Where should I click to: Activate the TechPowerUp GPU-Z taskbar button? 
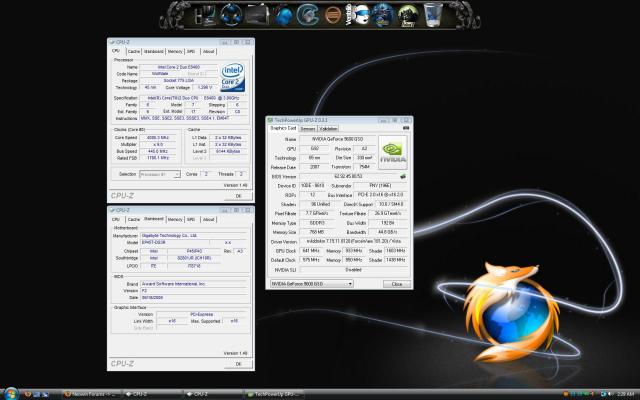coord(274,394)
